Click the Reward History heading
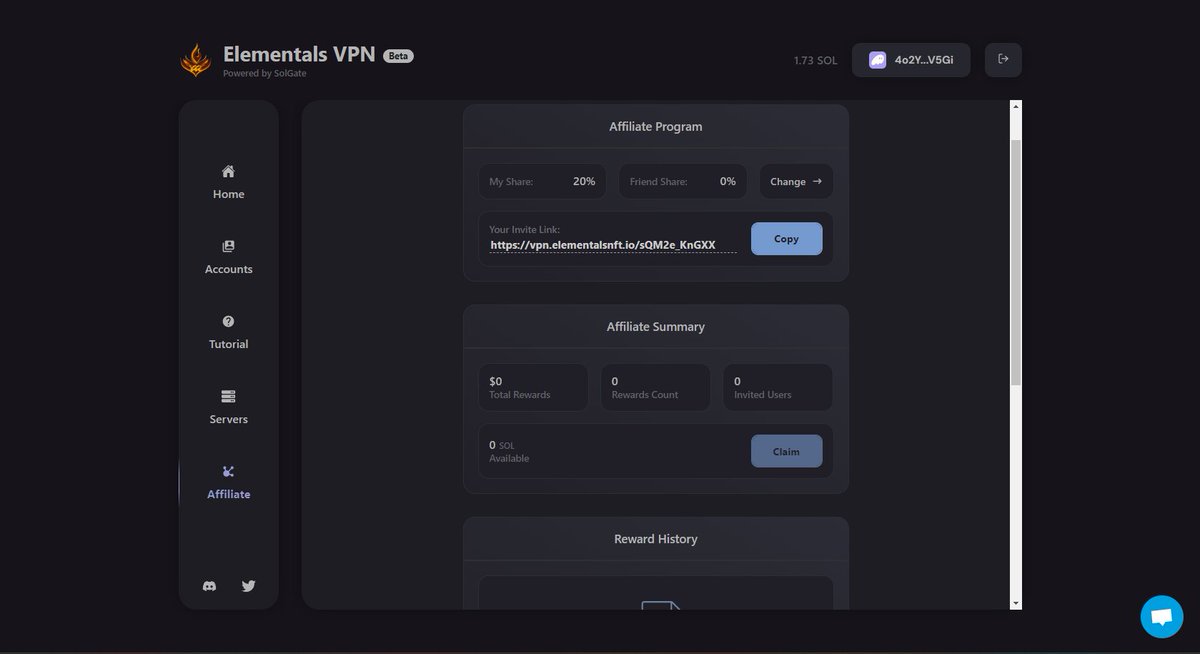1200x654 pixels. point(656,539)
